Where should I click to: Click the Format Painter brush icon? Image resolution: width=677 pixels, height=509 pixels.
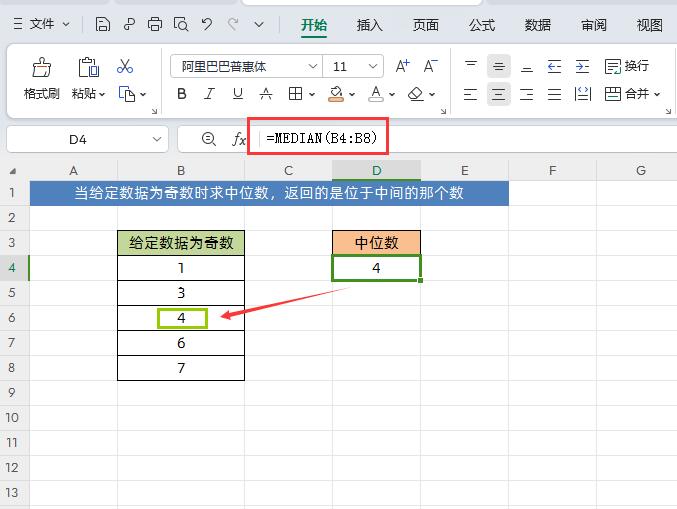[x=41, y=67]
